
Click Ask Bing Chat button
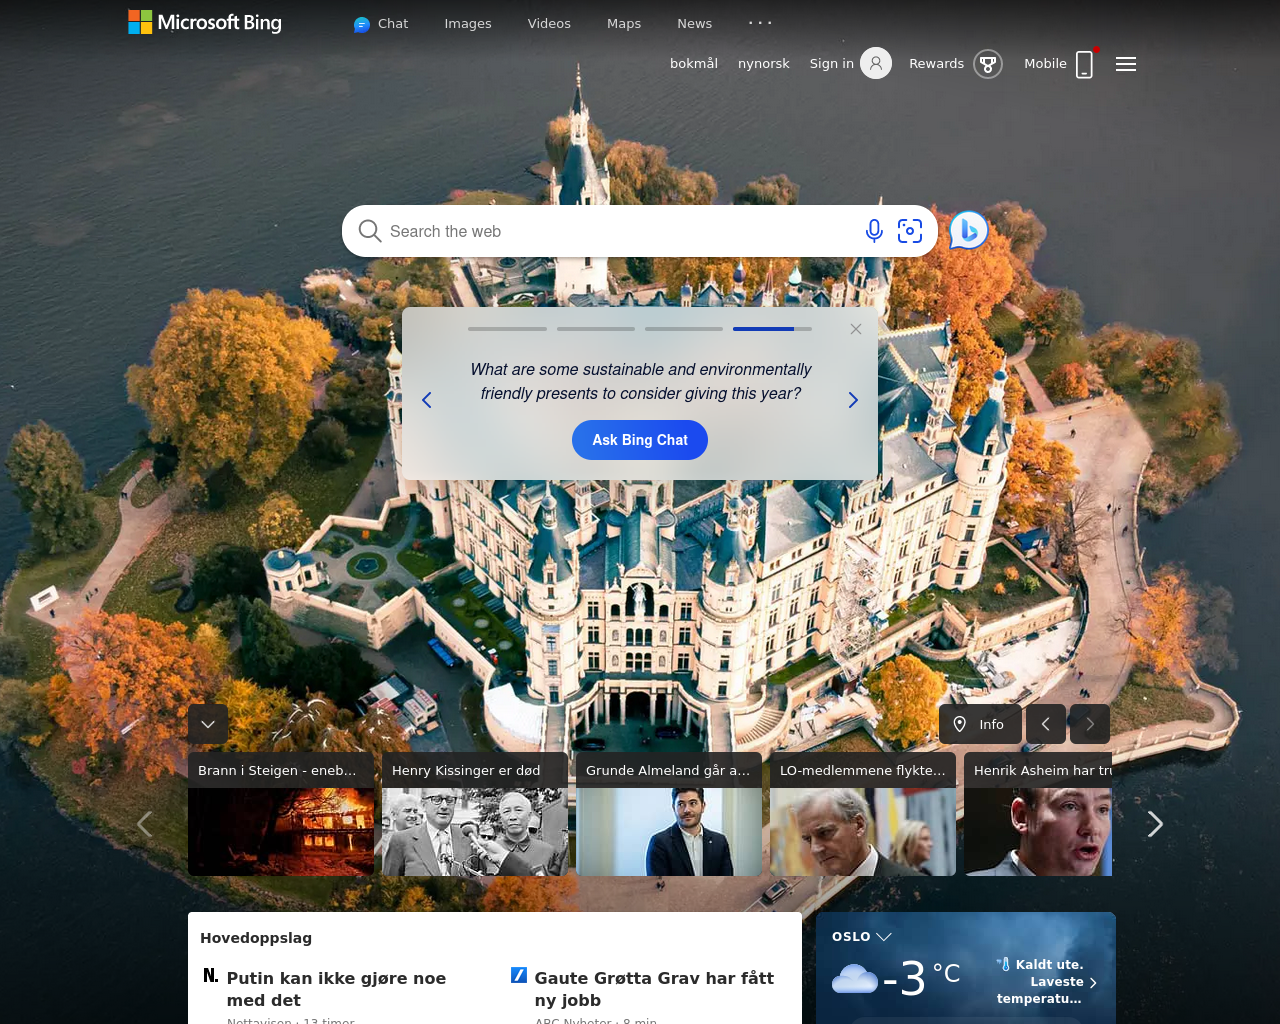(x=640, y=440)
